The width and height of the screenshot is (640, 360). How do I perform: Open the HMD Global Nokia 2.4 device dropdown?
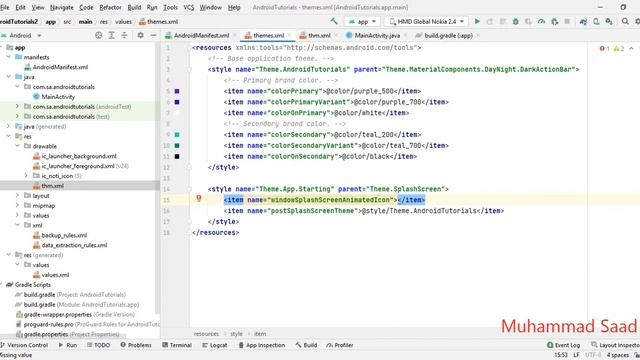click(x=427, y=21)
